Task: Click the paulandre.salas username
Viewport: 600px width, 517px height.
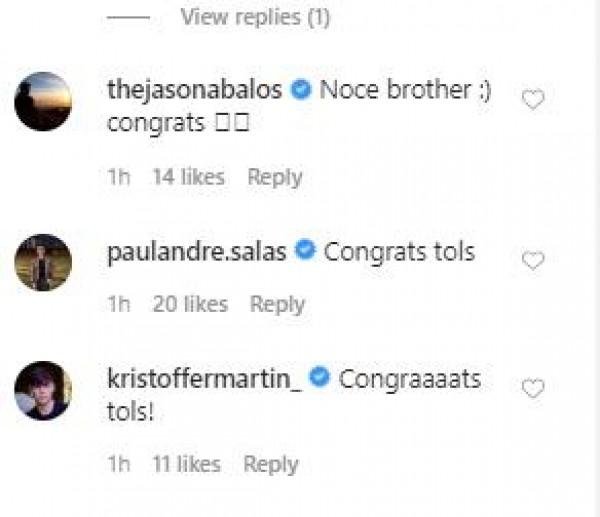Action: (197, 251)
